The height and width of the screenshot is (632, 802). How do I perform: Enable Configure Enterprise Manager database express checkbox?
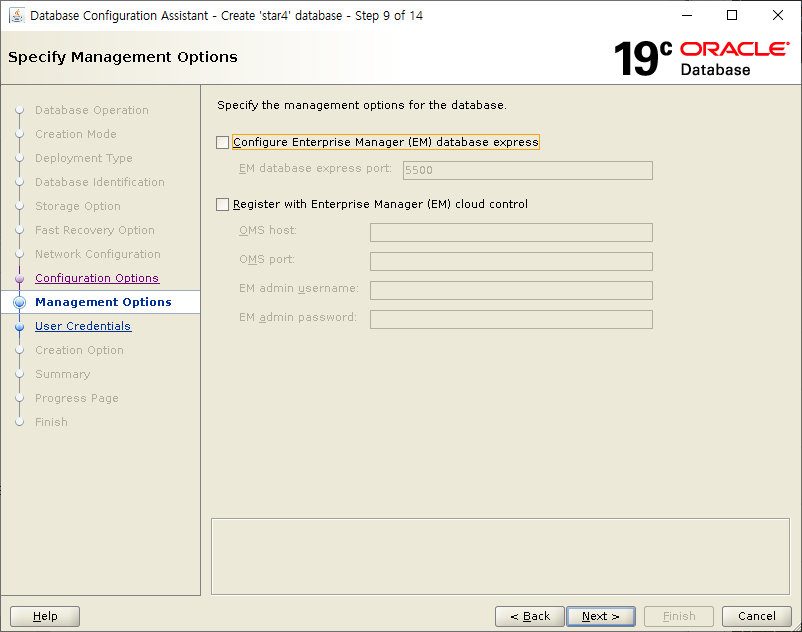[222, 142]
